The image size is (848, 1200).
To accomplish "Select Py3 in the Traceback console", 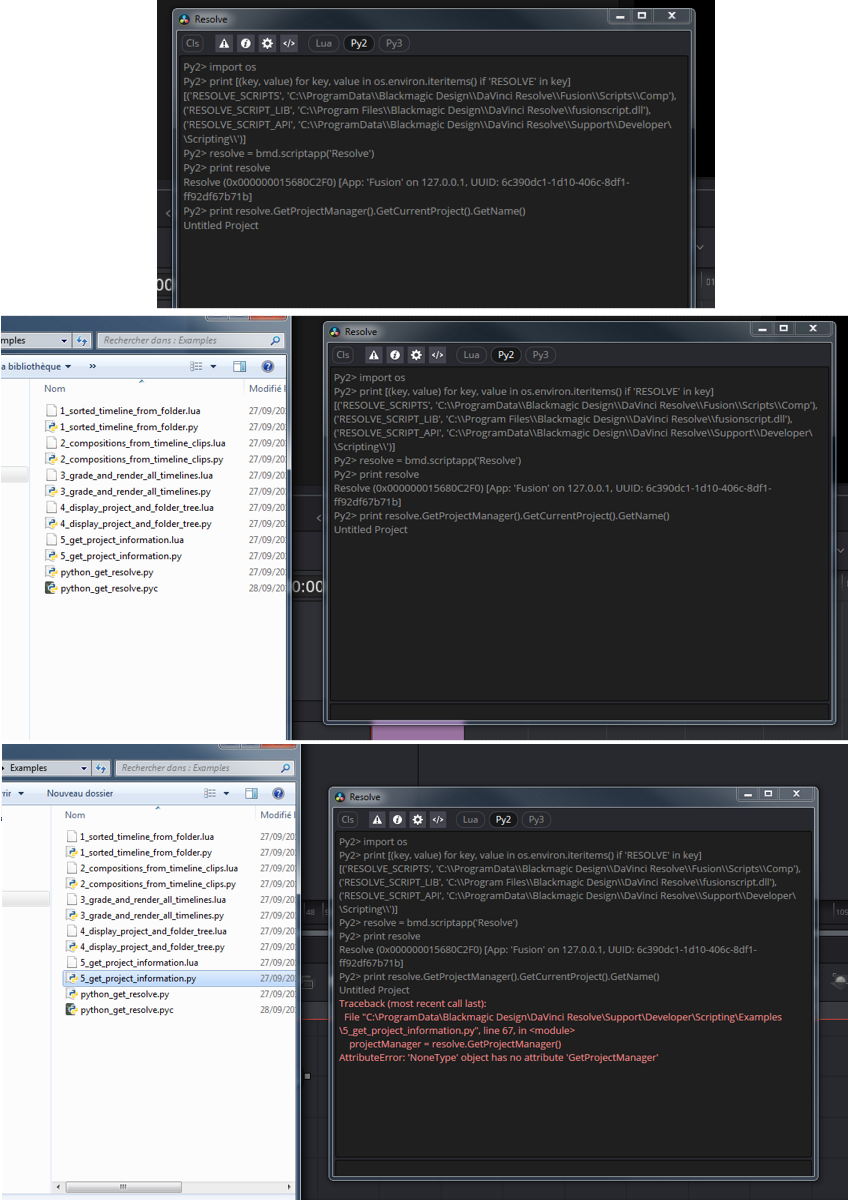I will tap(536, 819).
